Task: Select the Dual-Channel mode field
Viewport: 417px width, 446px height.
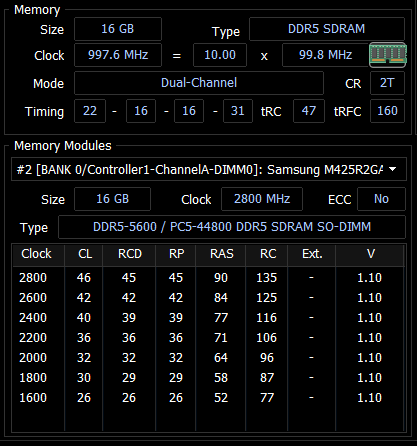Action: [199, 83]
